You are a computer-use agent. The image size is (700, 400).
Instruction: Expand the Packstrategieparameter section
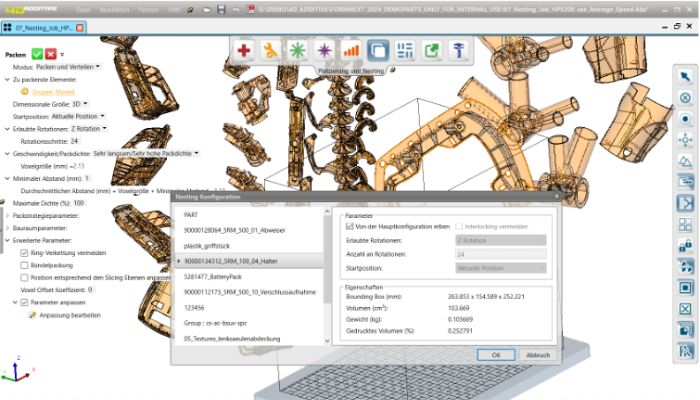click(x=9, y=215)
